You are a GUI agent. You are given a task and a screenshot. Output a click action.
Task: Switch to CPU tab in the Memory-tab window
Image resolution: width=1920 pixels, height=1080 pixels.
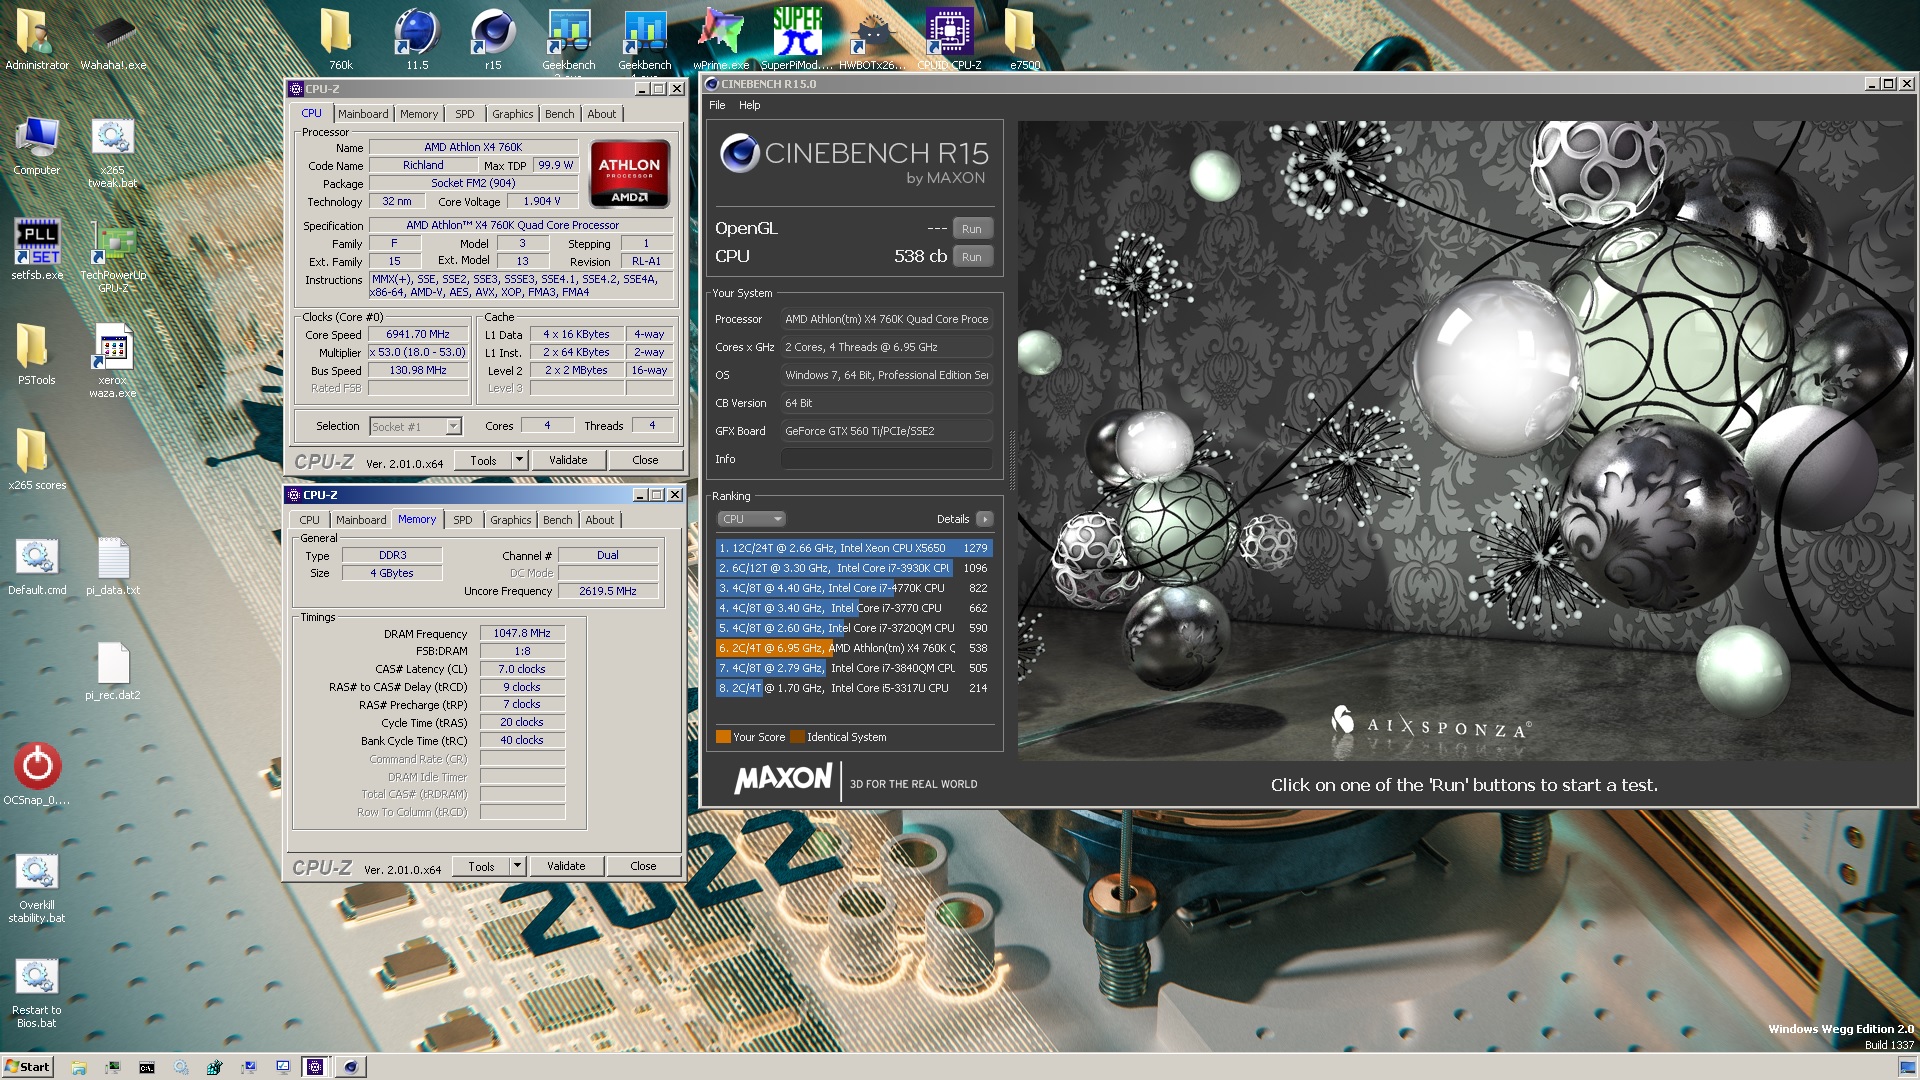point(310,520)
